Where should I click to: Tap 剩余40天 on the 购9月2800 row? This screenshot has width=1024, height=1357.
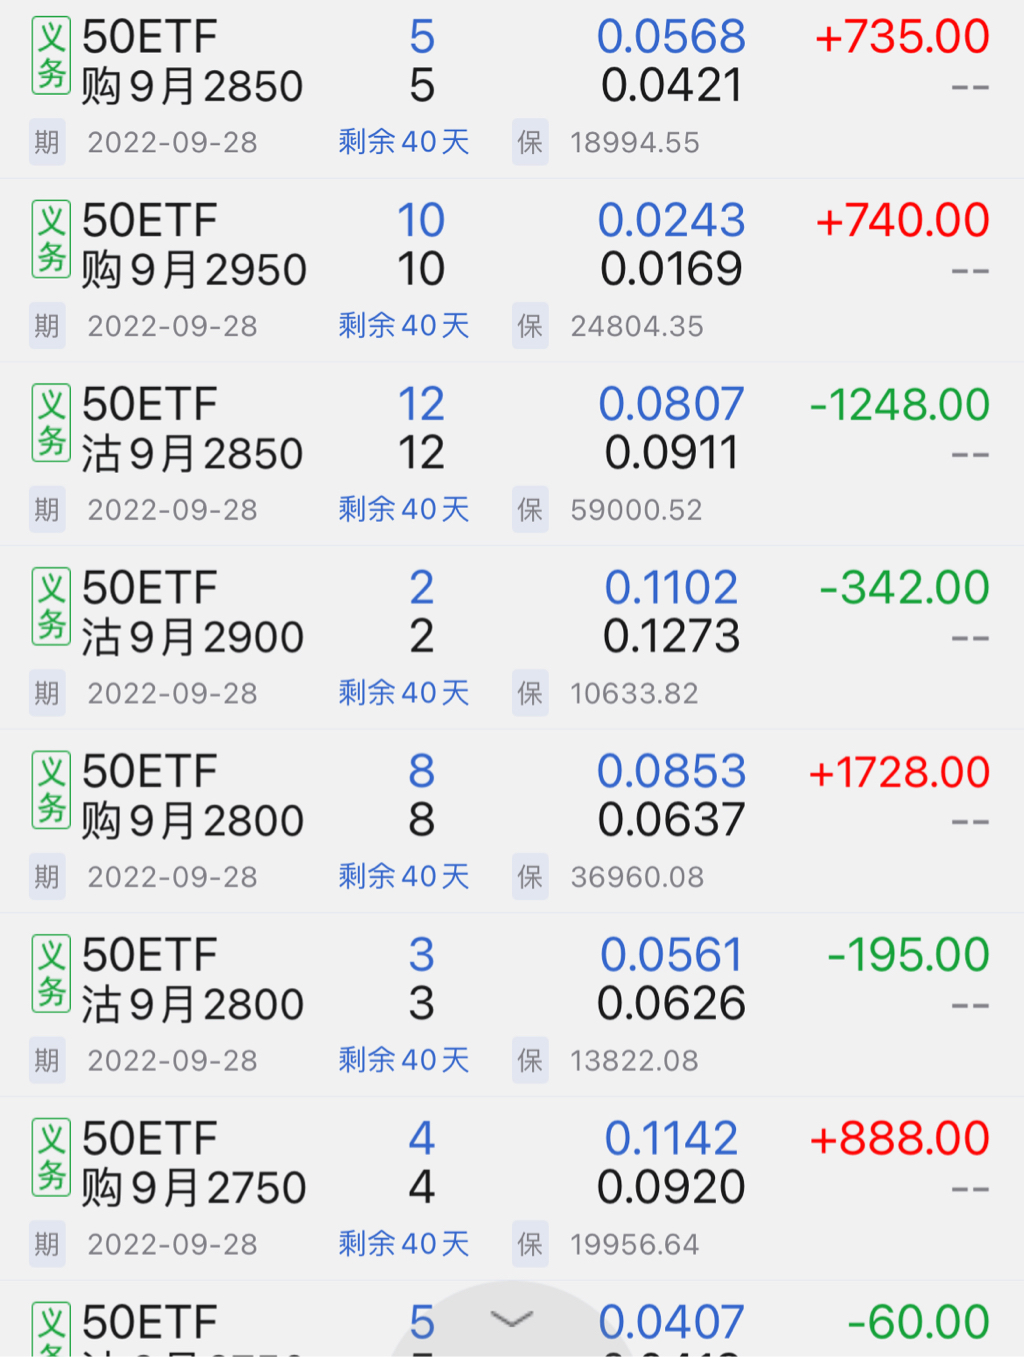point(404,877)
